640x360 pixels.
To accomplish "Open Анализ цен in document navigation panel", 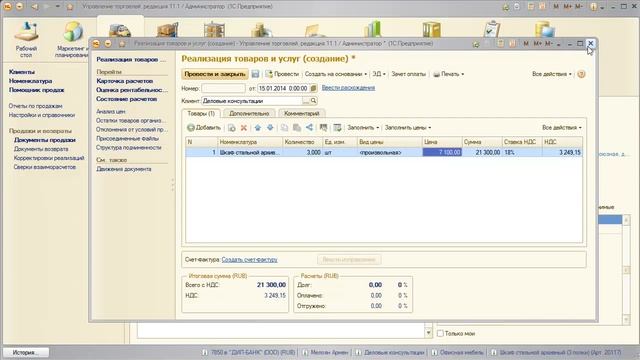I will point(111,111).
